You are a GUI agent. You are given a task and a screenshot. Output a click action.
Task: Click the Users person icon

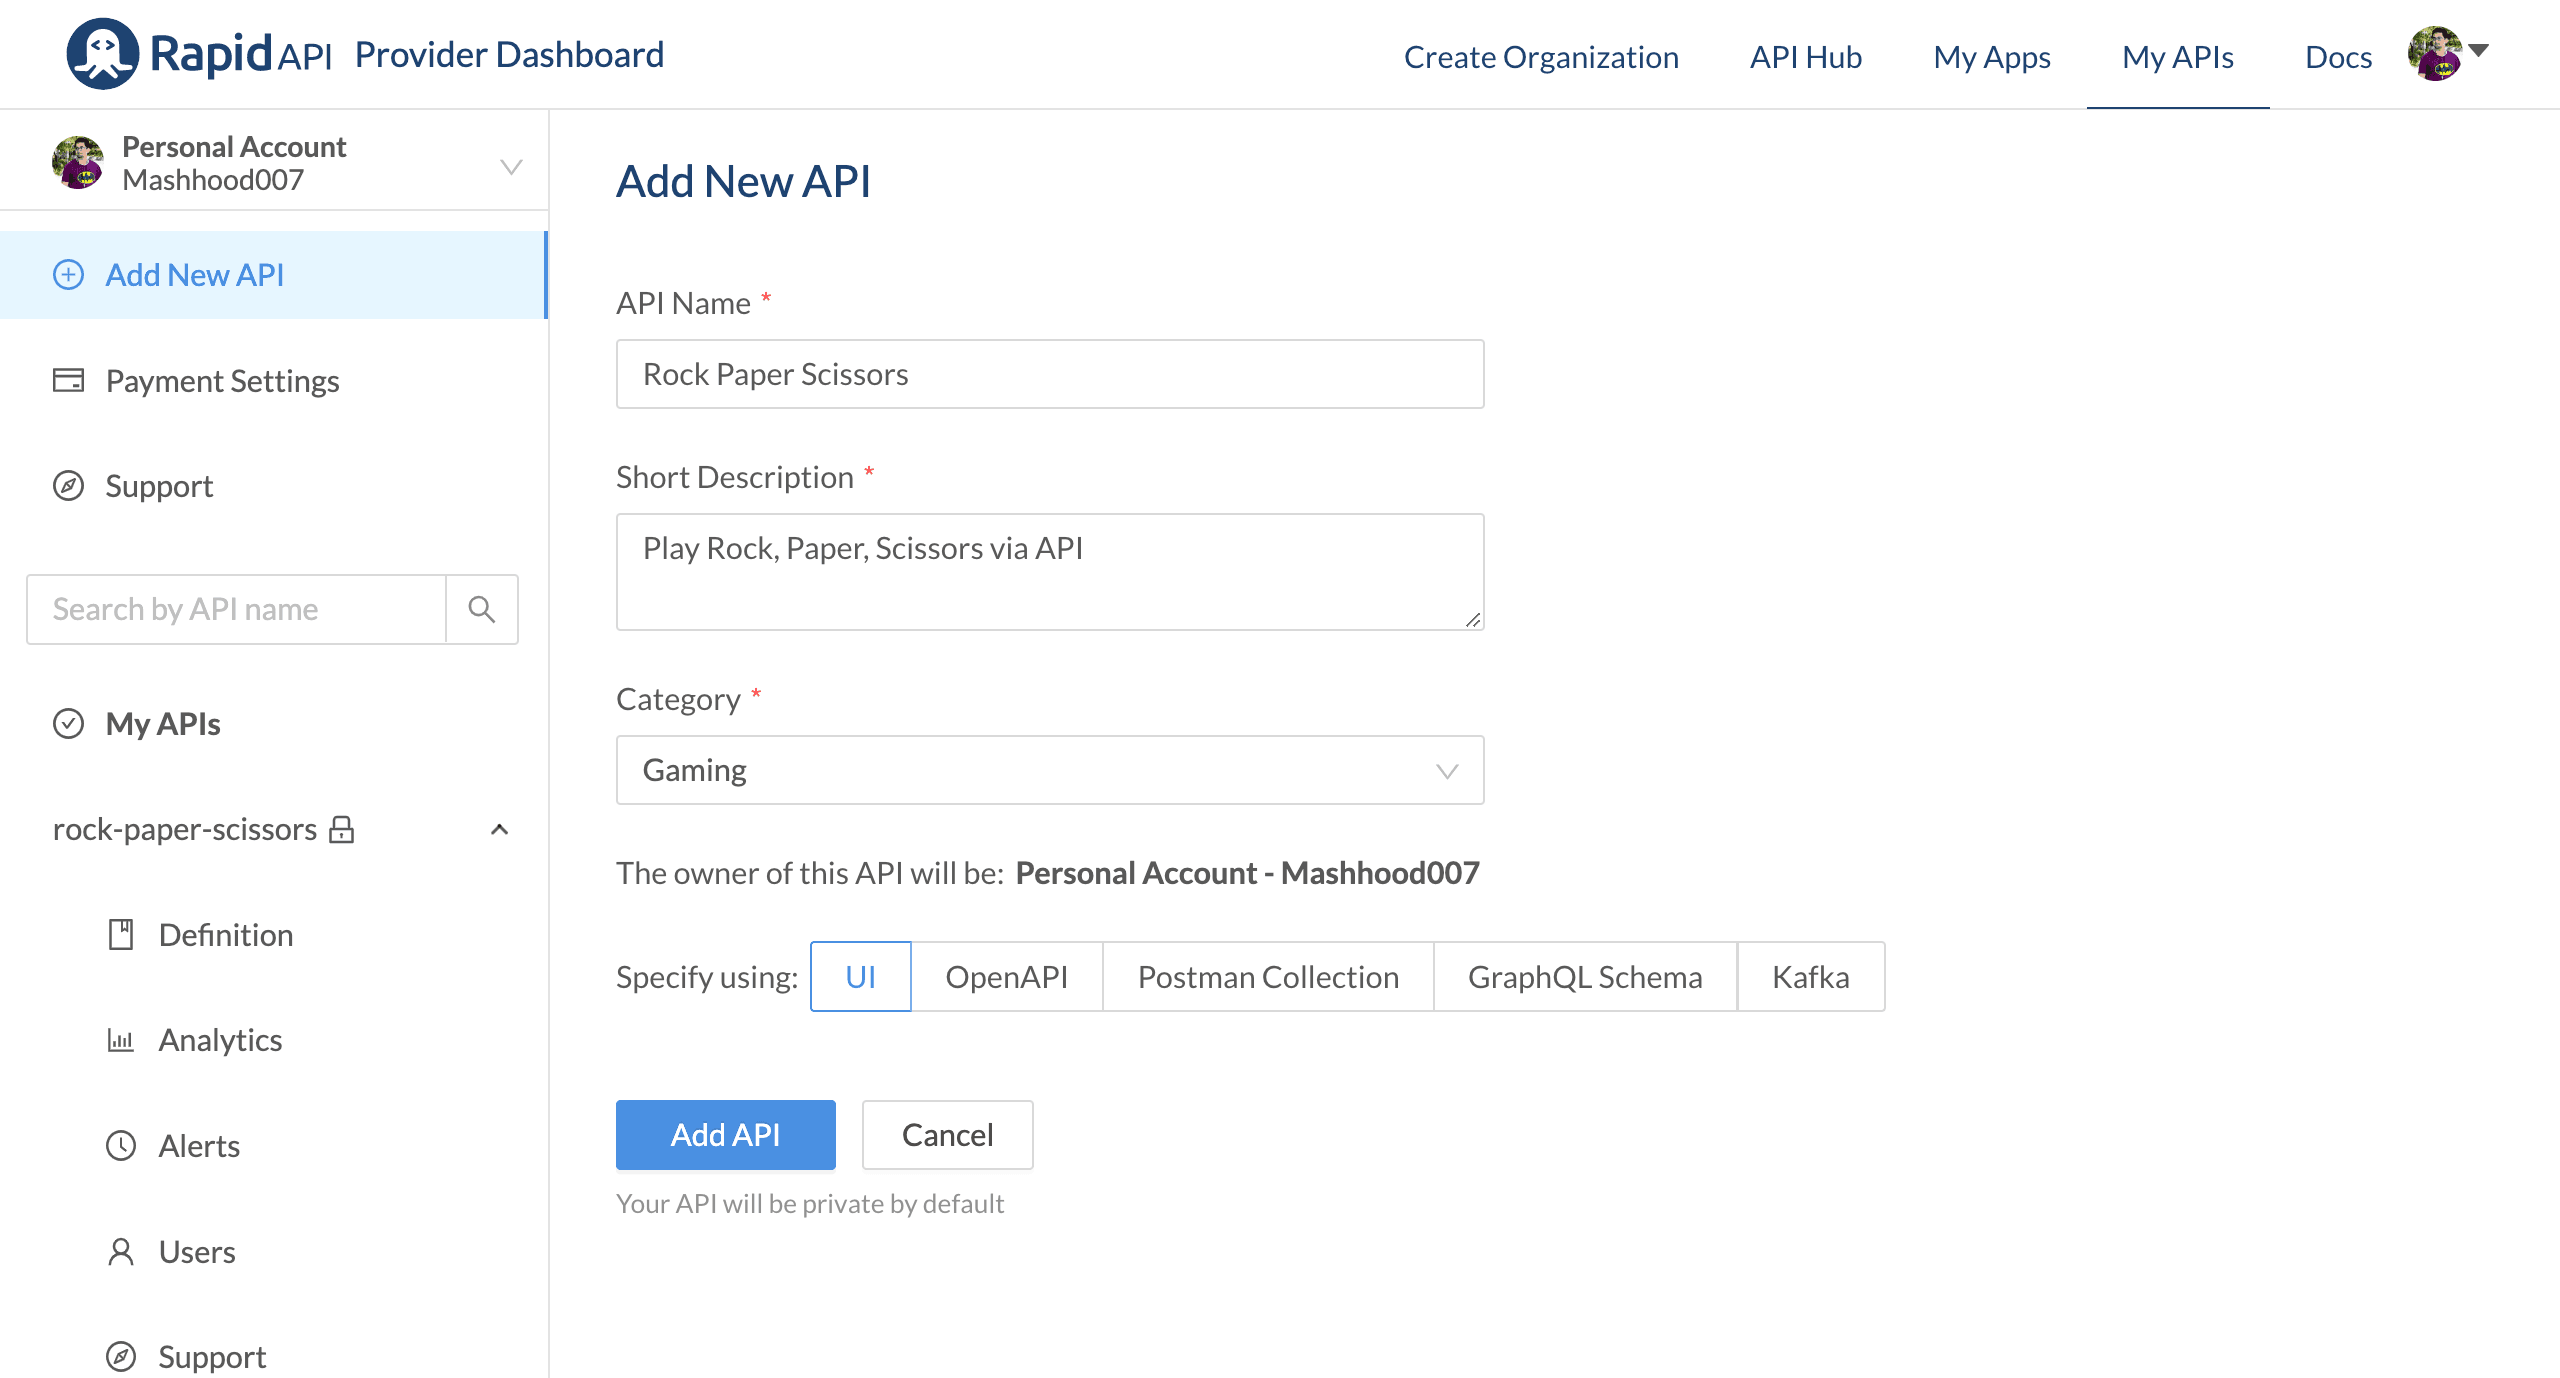coord(121,1251)
